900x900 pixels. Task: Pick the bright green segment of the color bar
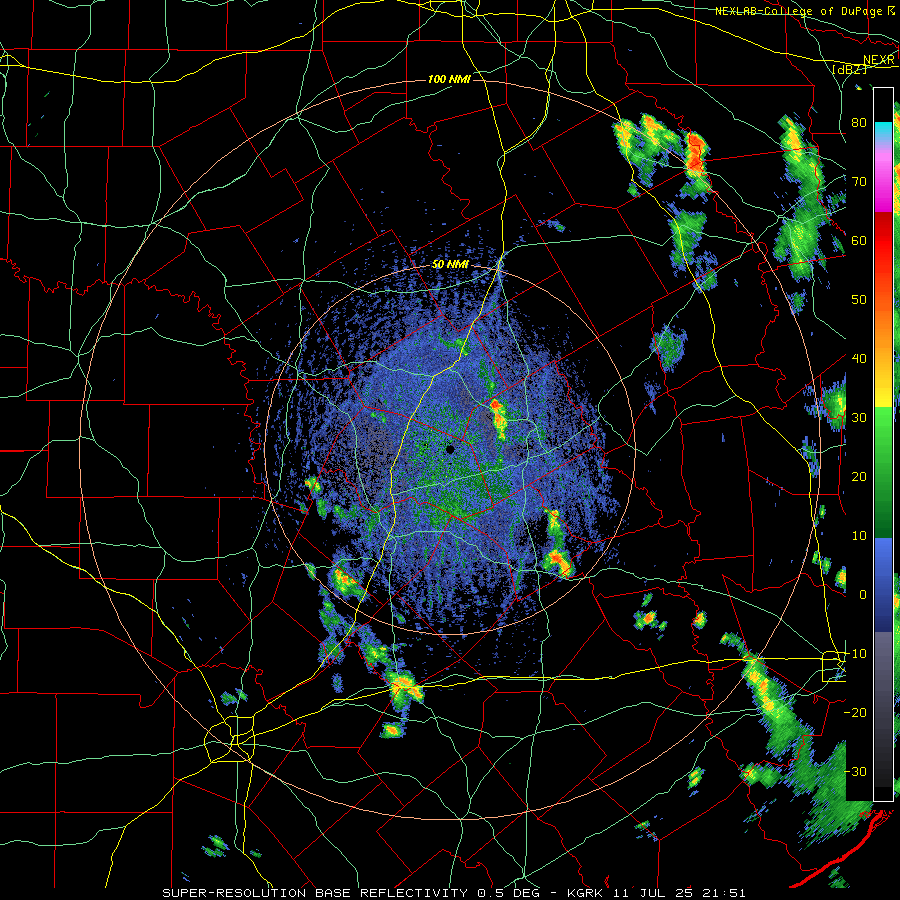tap(883, 436)
